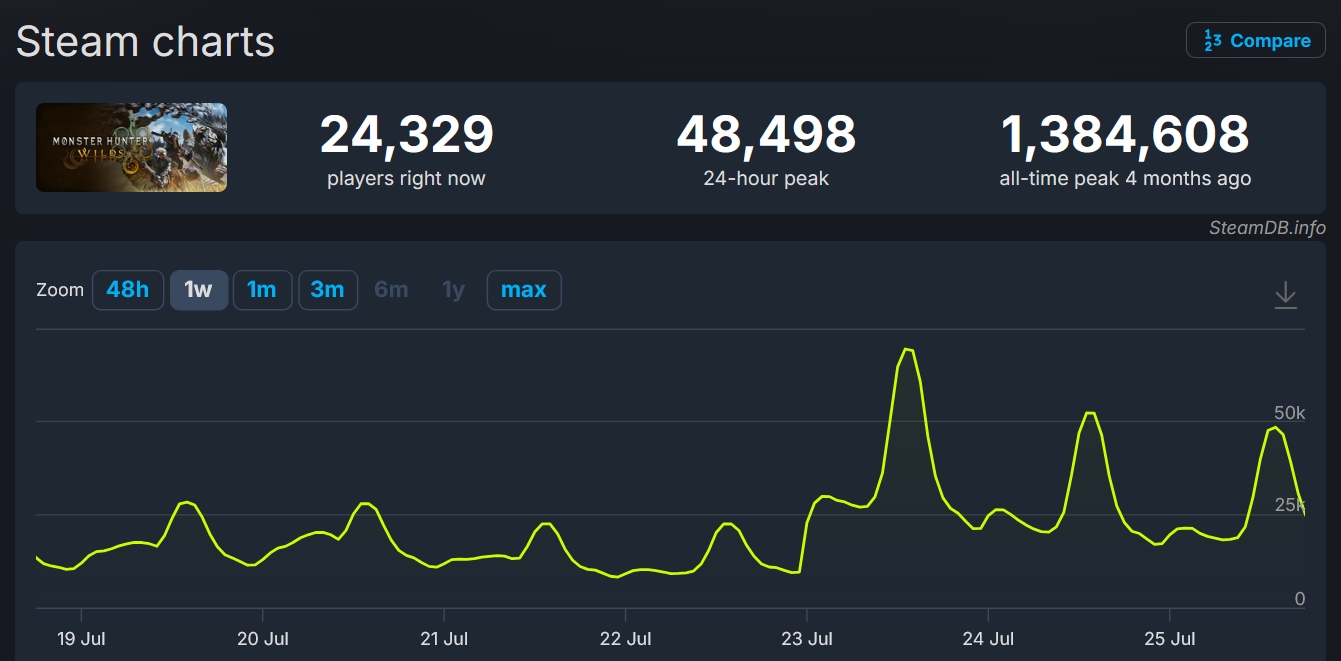
Task: Click the chart download icon
Action: 1285,295
